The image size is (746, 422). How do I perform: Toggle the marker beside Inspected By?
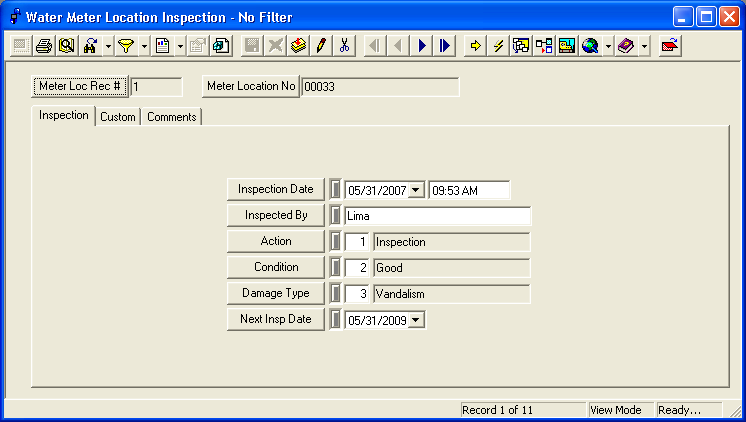coord(335,215)
